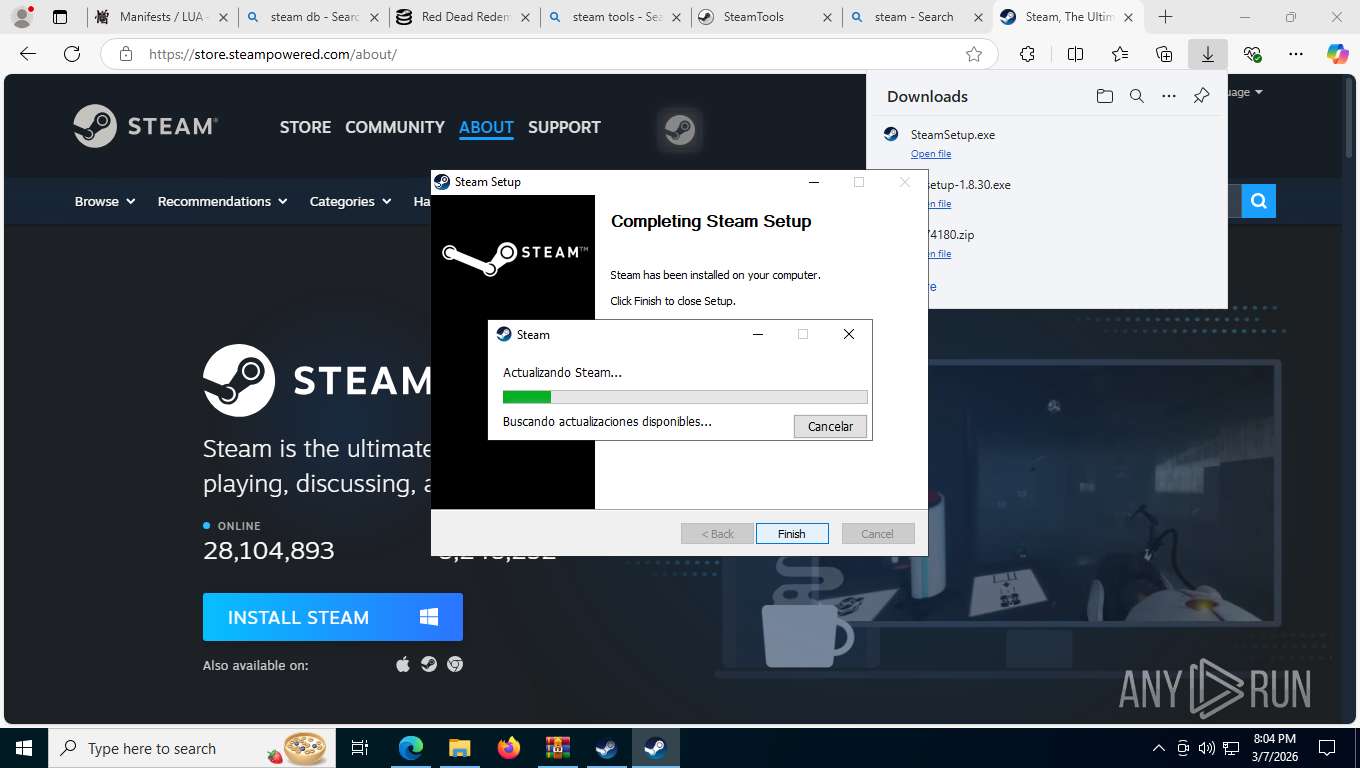Expand the Recommendations dropdown
Screen dimensions: 1360x768
click(x=222, y=201)
